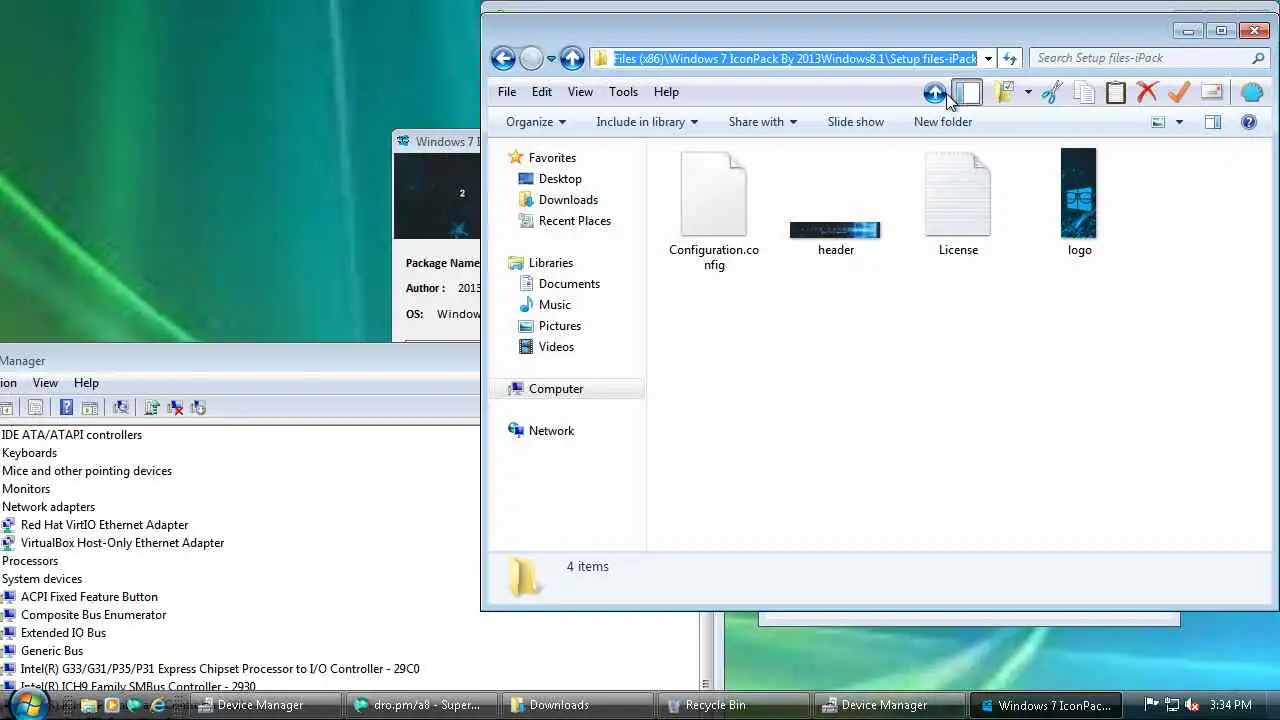
Task: Uninstall device icon with red X
Action: tap(175, 407)
